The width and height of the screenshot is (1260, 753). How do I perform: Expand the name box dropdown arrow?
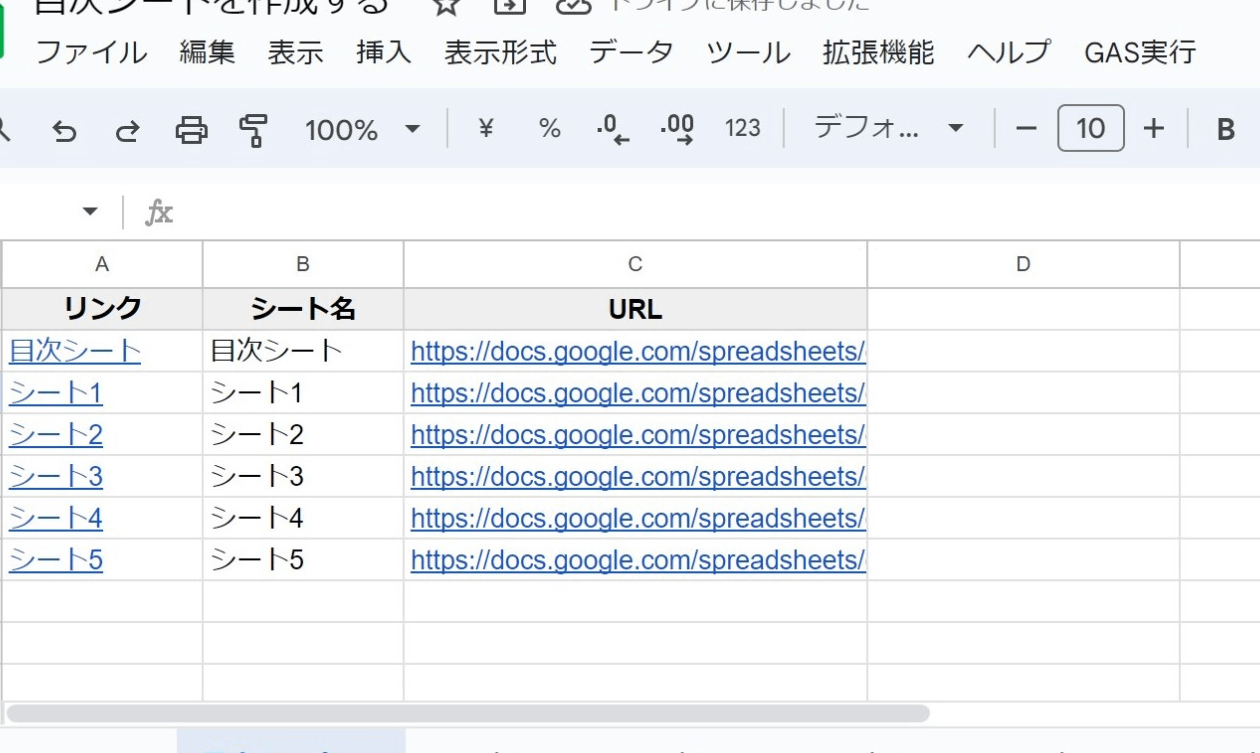click(90, 211)
